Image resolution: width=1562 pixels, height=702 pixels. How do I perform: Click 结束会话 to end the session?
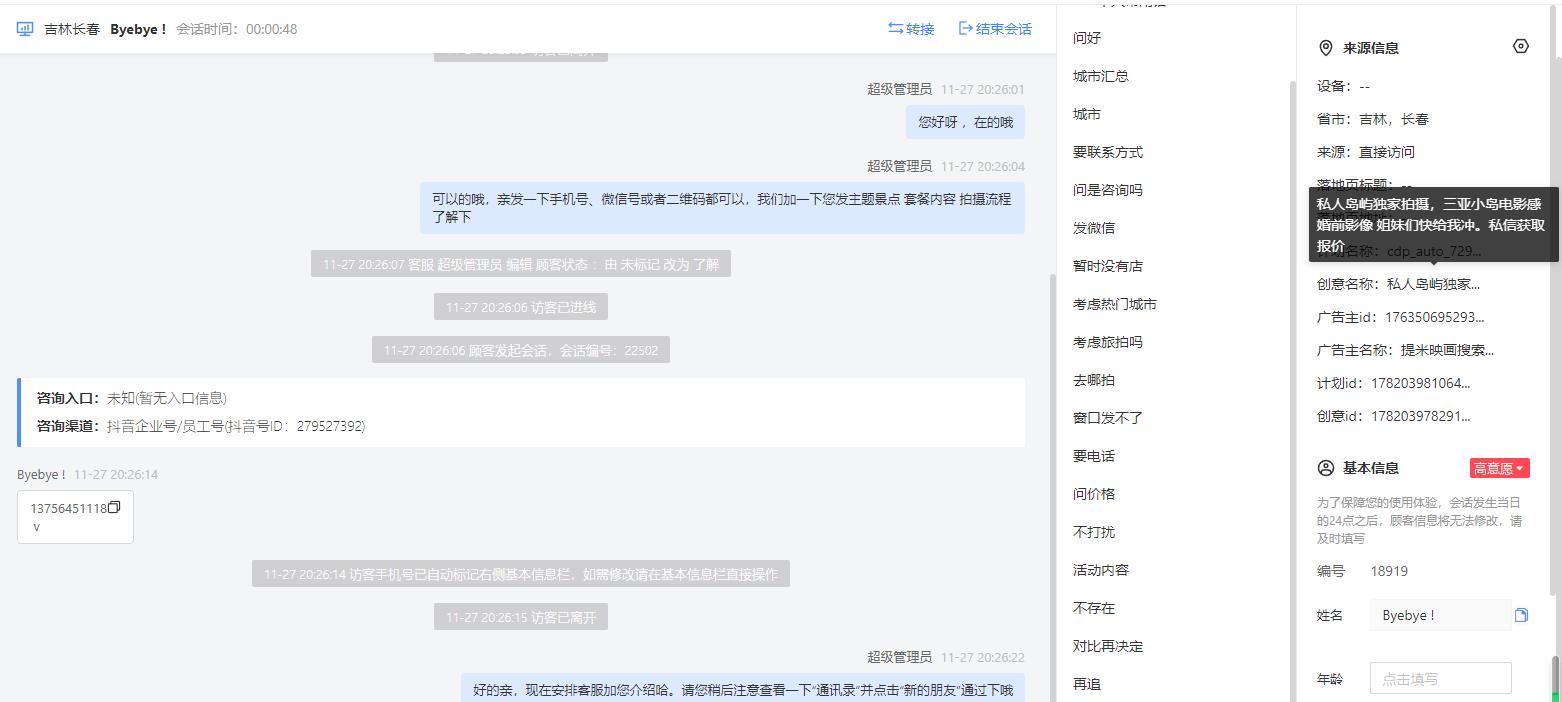[x=995, y=29]
